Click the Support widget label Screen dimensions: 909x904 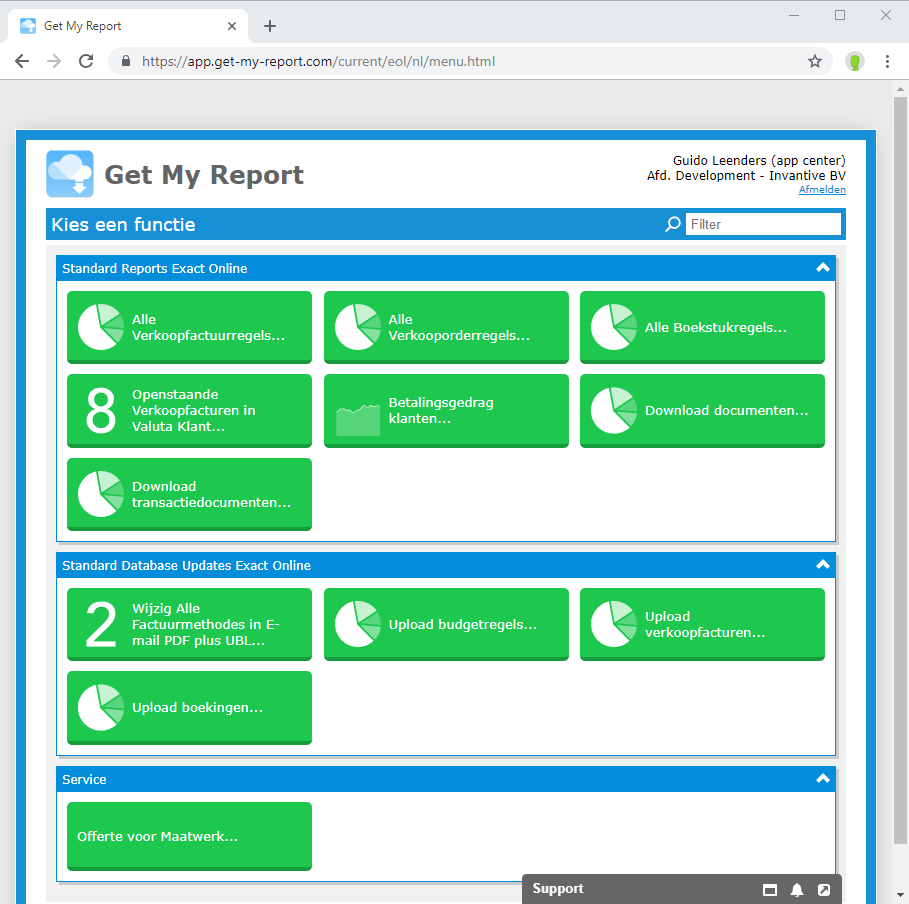coord(558,888)
